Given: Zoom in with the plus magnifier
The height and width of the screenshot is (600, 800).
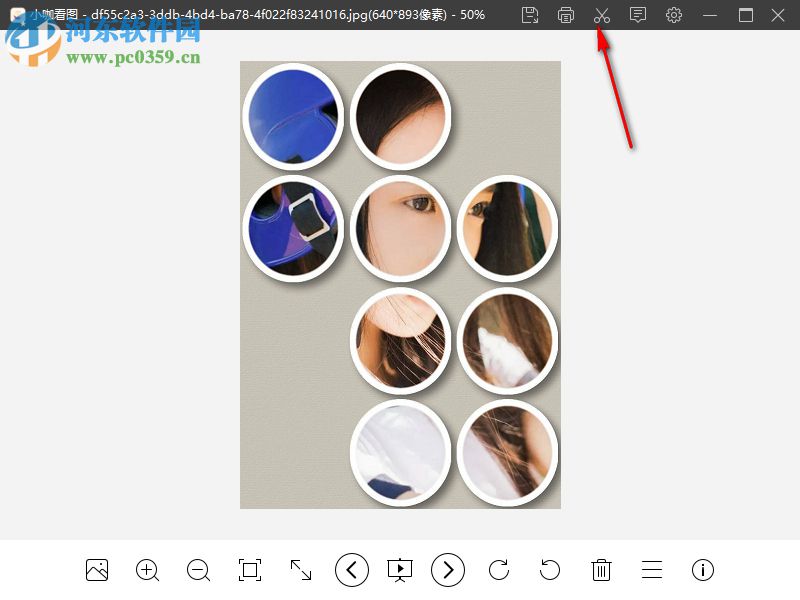Looking at the screenshot, I should click(x=147, y=570).
